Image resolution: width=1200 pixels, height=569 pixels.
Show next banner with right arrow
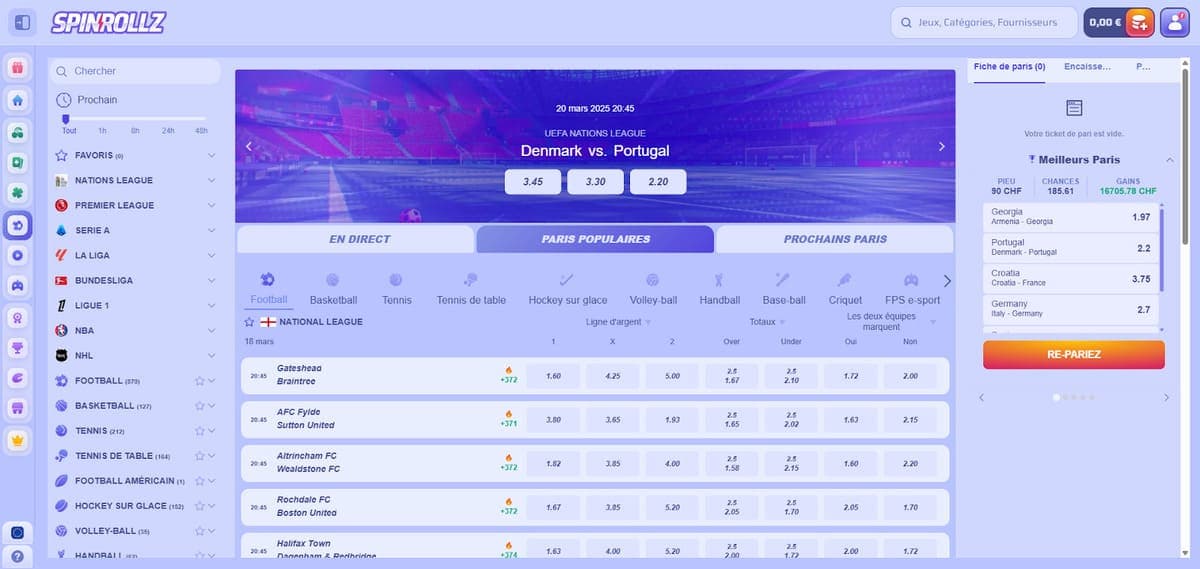click(941, 146)
